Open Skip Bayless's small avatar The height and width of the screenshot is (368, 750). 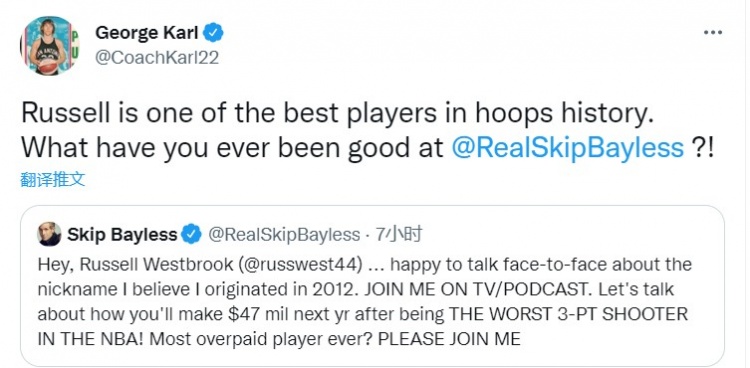(x=49, y=234)
